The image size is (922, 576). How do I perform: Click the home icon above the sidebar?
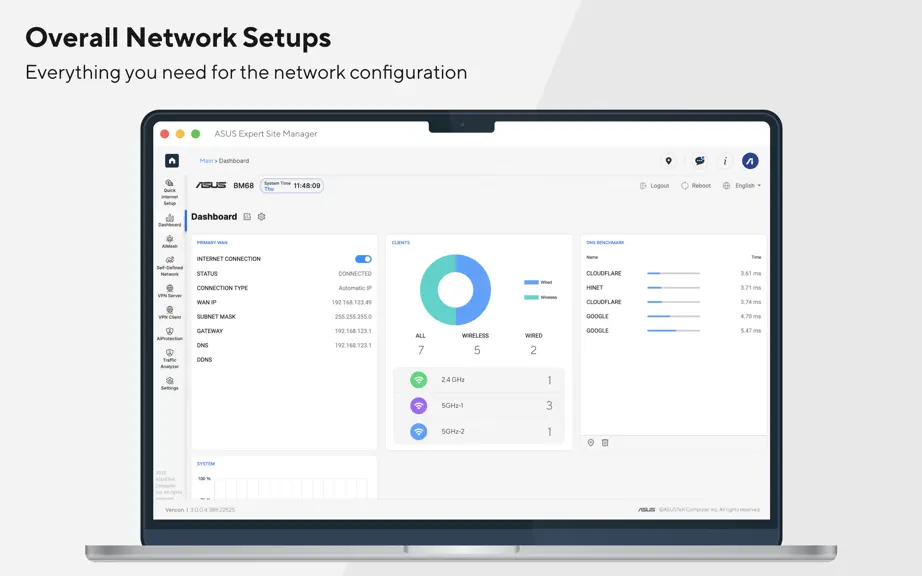[x=172, y=160]
